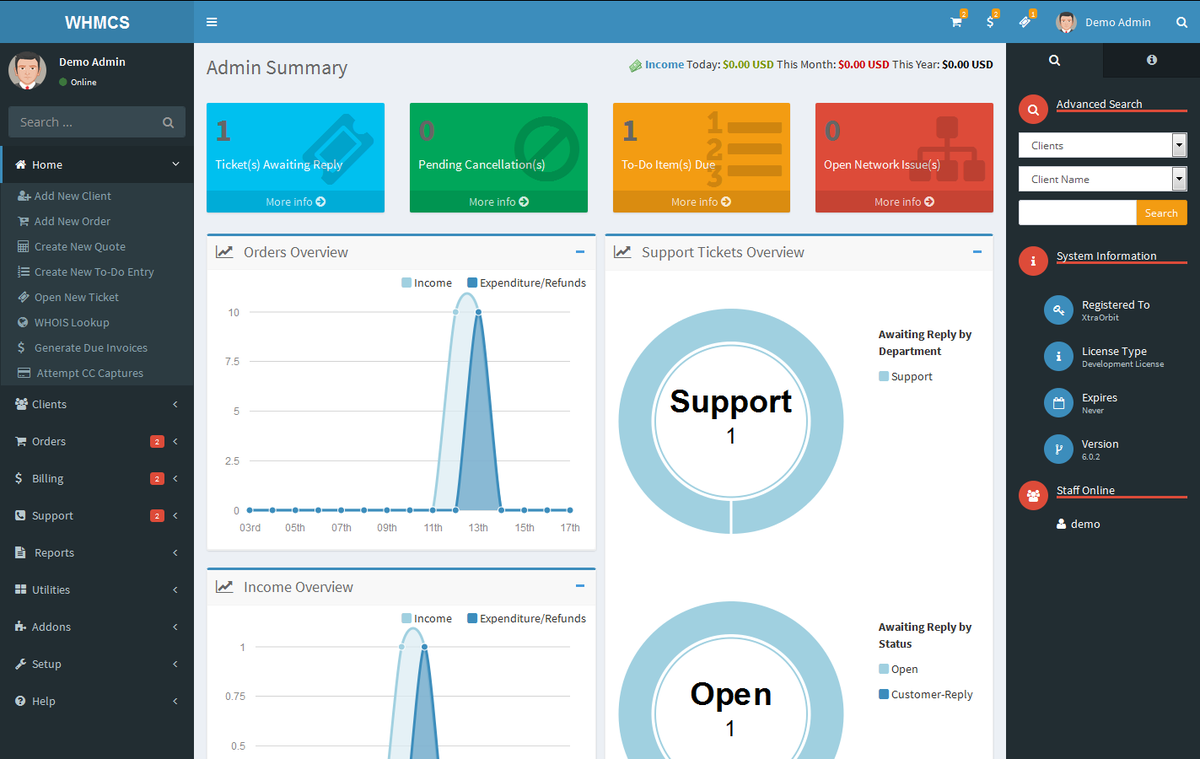Screen dimensions: 1200x759
Task: Open the dollar billing notification icon
Action: click(x=990, y=22)
